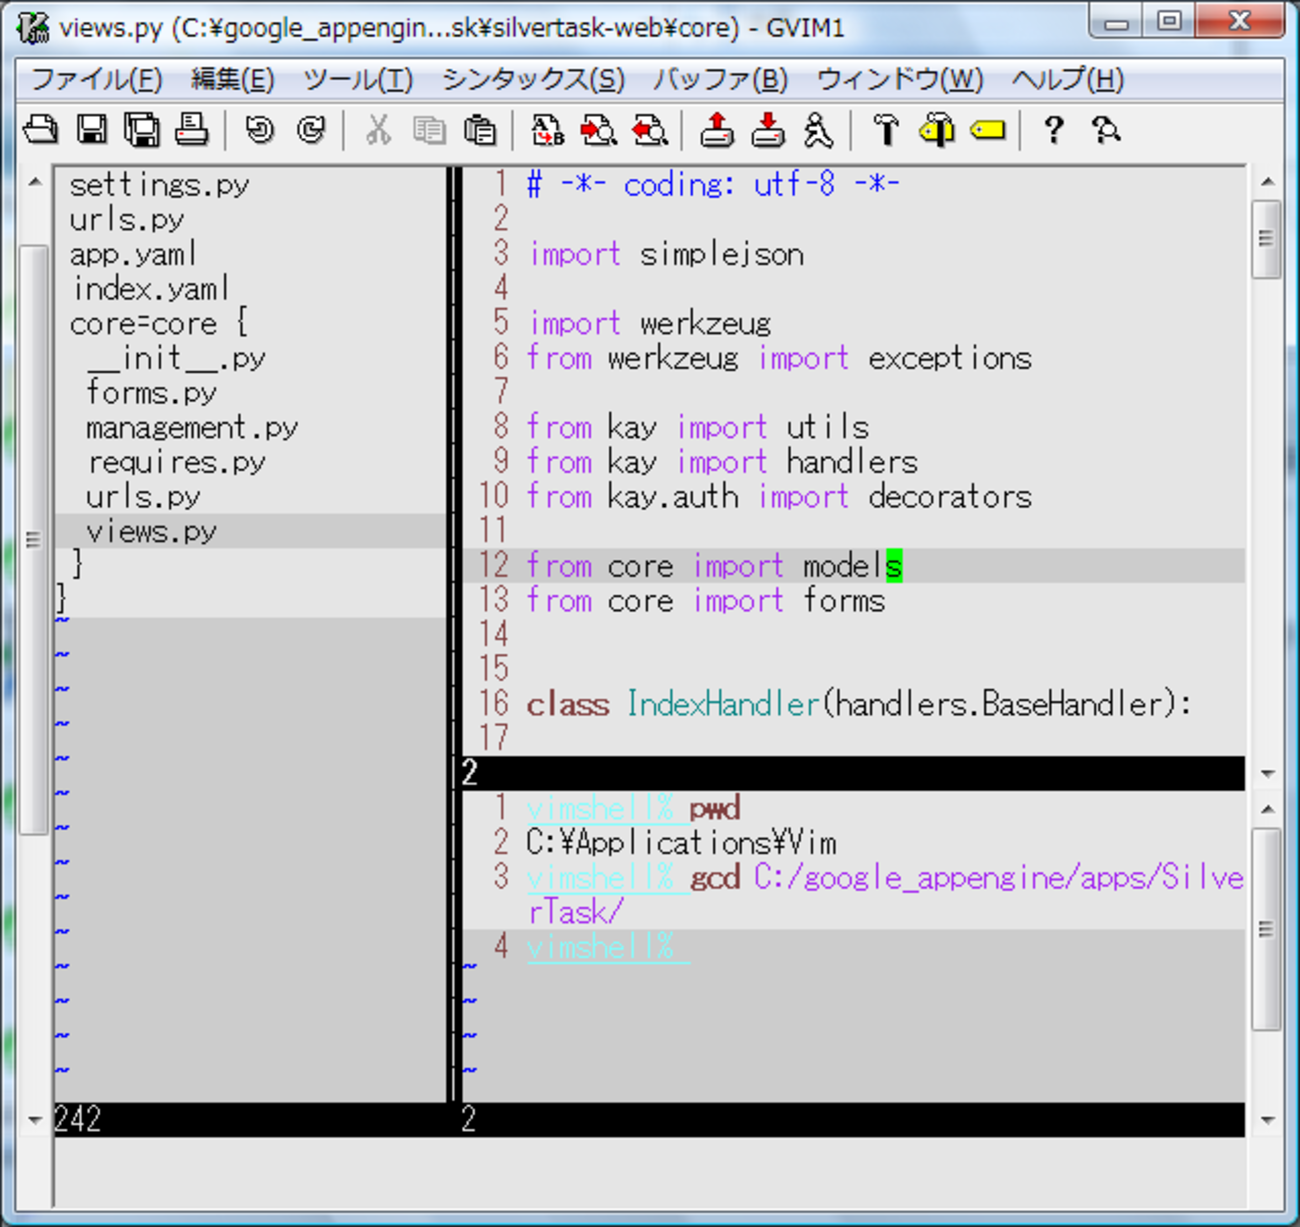Click the Redo toolbar icon
The width and height of the screenshot is (1300, 1227).
(312, 130)
